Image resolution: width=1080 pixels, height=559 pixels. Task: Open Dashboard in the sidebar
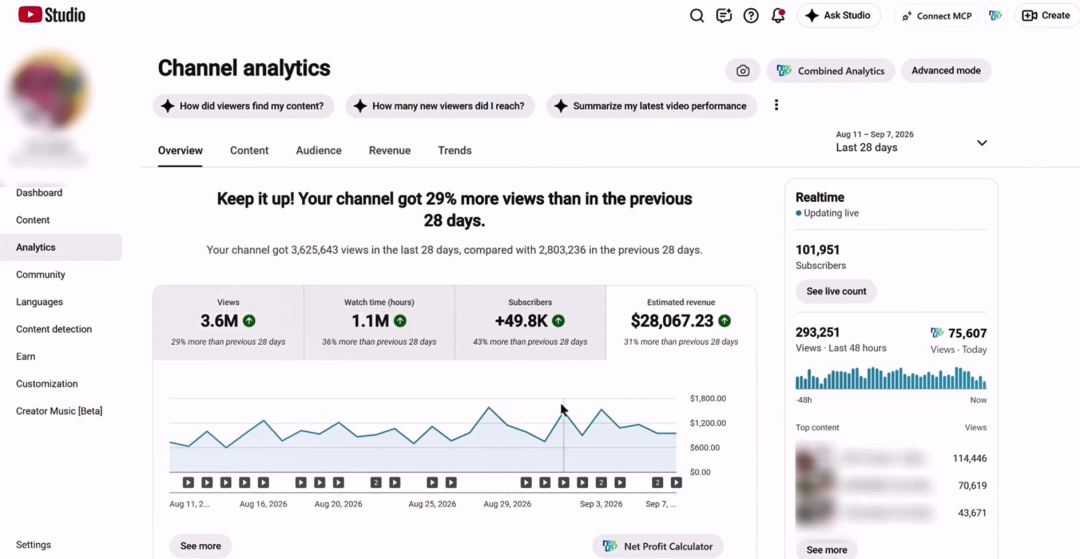[61, 193]
